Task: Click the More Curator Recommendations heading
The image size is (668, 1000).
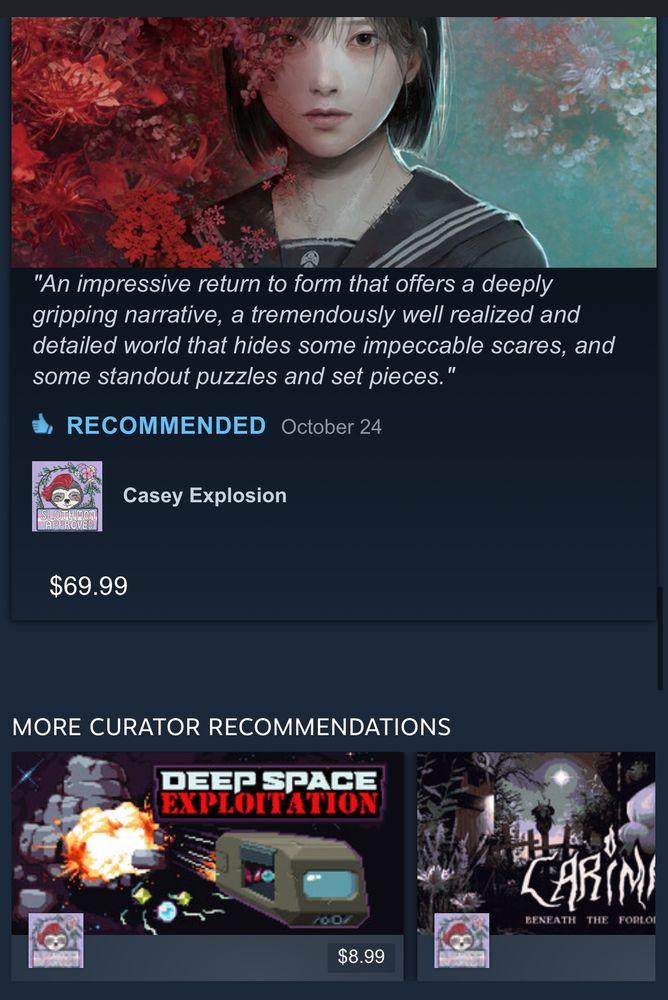Action: [232, 727]
